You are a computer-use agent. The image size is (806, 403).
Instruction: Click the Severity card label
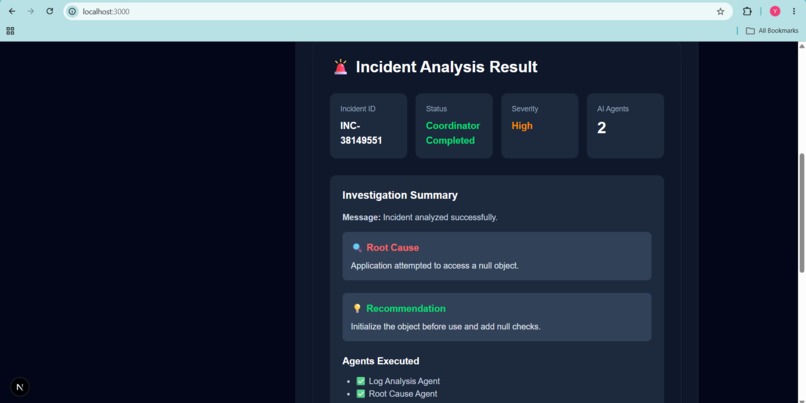click(525, 109)
